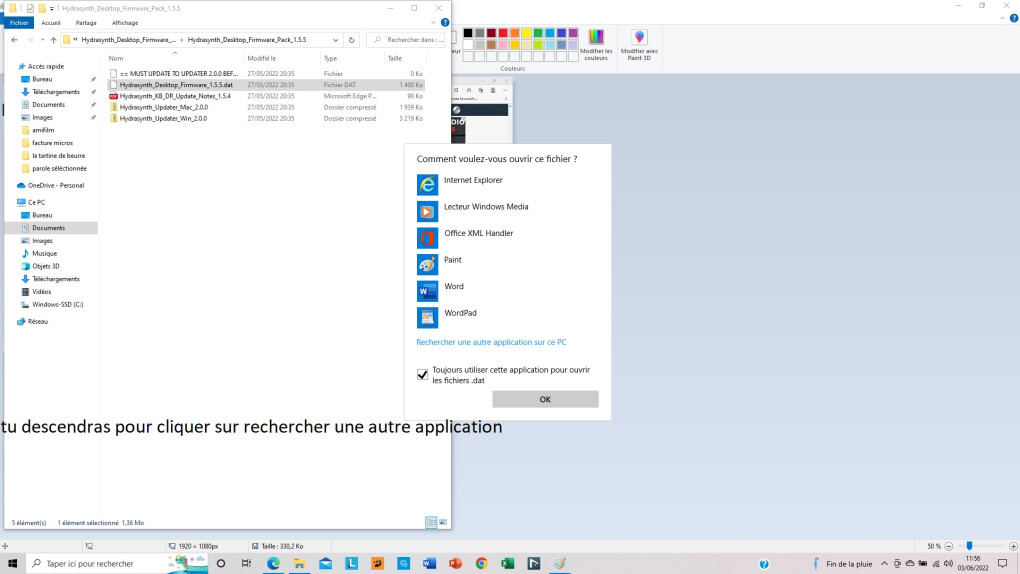Click the Windows taskbar search field

coord(117,564)
